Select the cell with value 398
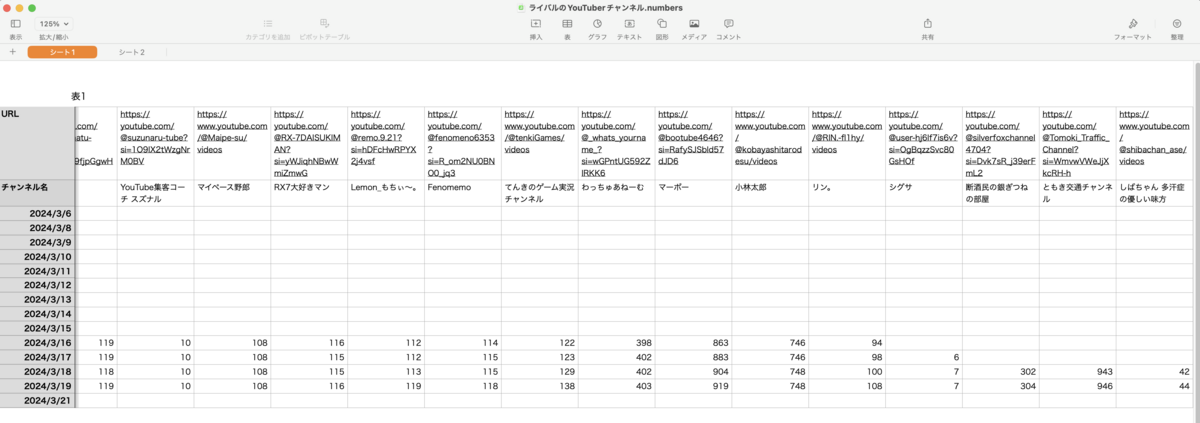The width and height of the screenshot is (1200, 423). click(x=617, y=343)
